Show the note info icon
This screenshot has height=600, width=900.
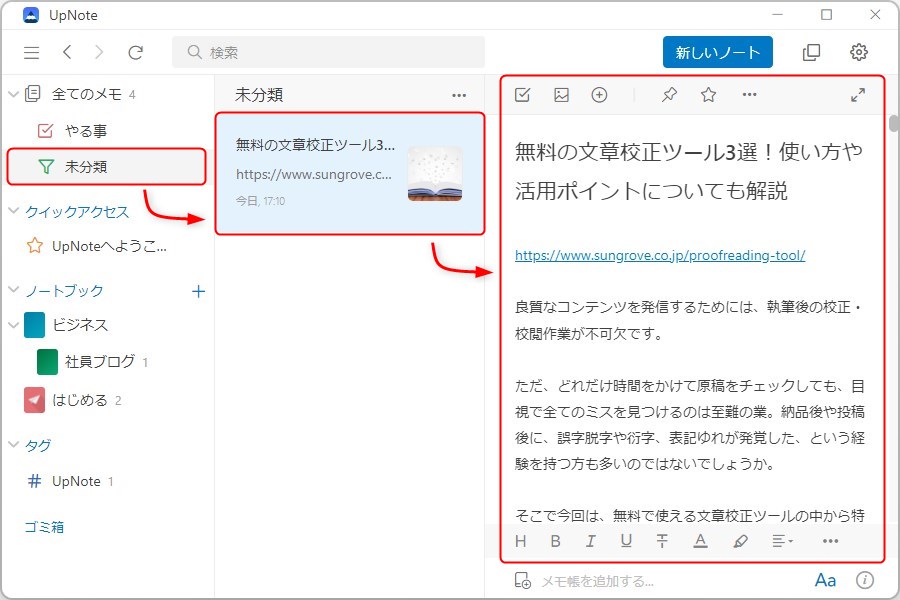[x=865, y=580]
